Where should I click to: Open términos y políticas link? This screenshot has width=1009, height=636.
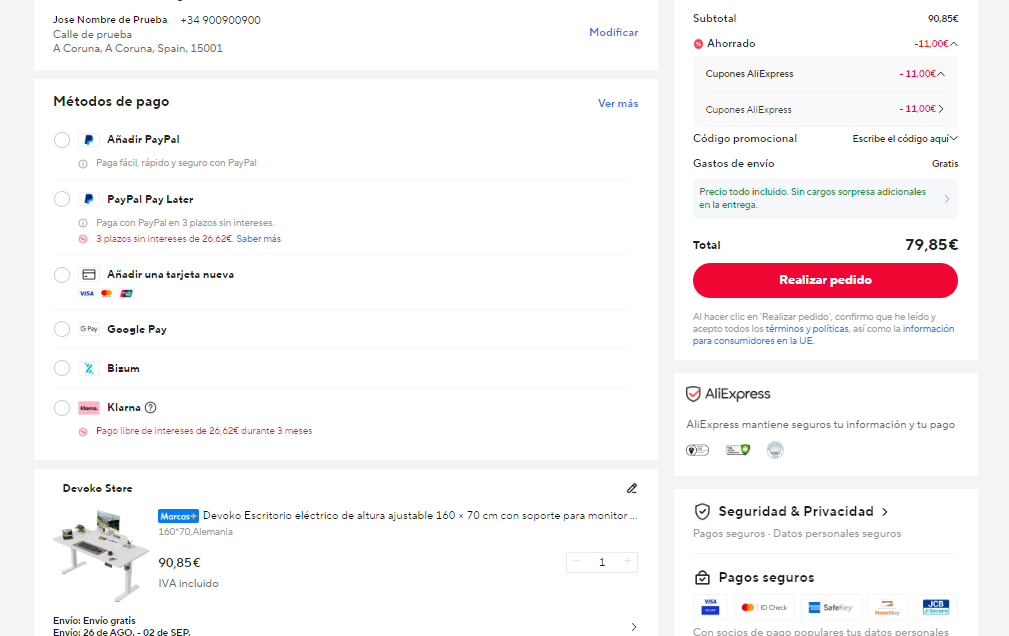[x=807, y=329]
